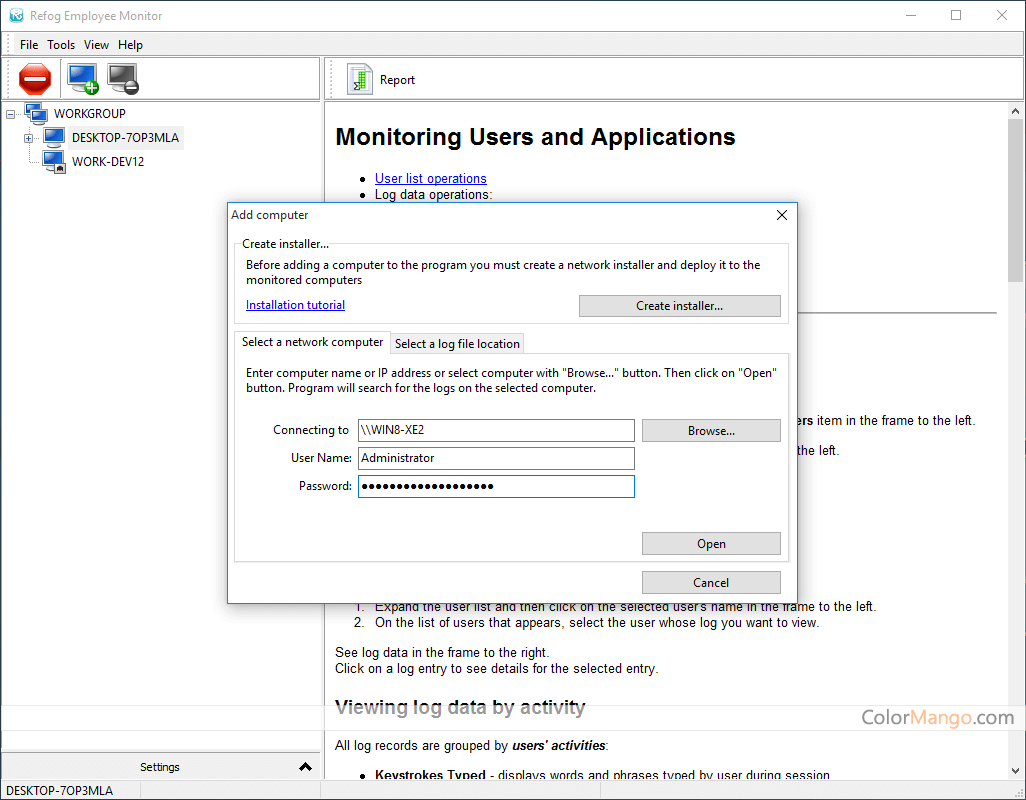Click the red stop monitoring icon

pyautogui.click(x=35, y=78)
